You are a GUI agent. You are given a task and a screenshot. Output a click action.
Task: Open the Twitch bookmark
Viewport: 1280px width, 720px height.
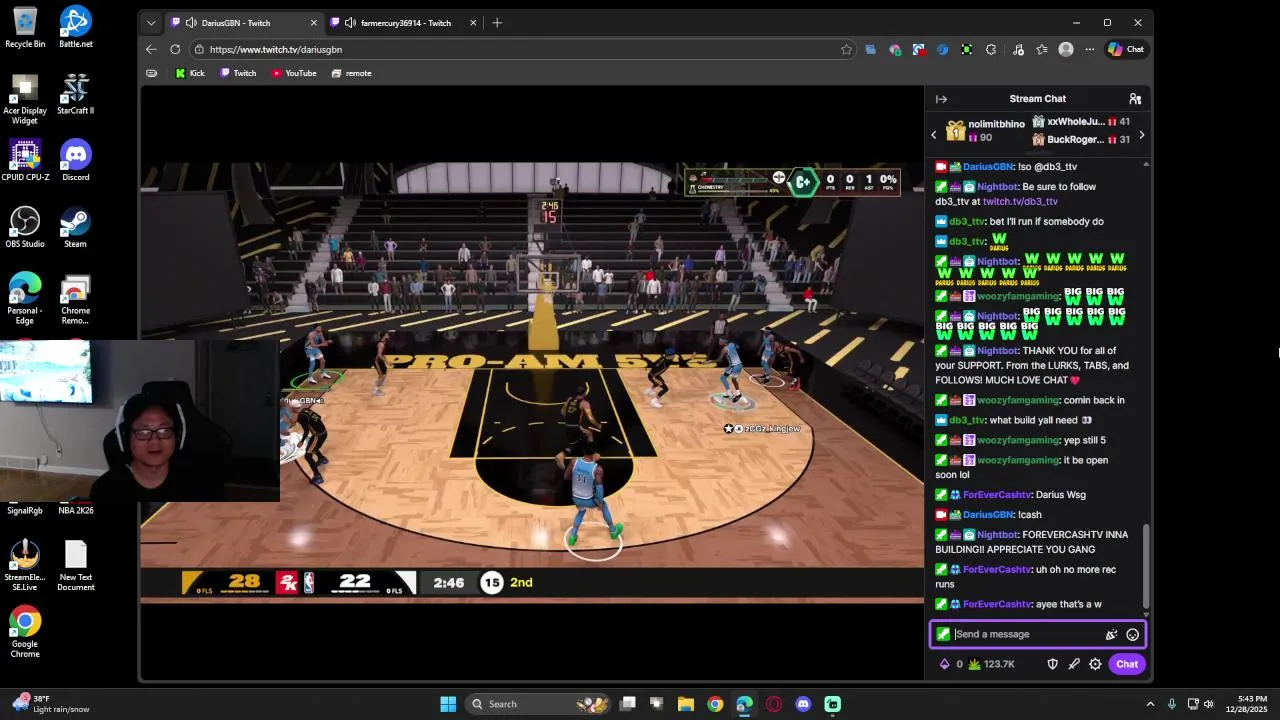[238, 73]
